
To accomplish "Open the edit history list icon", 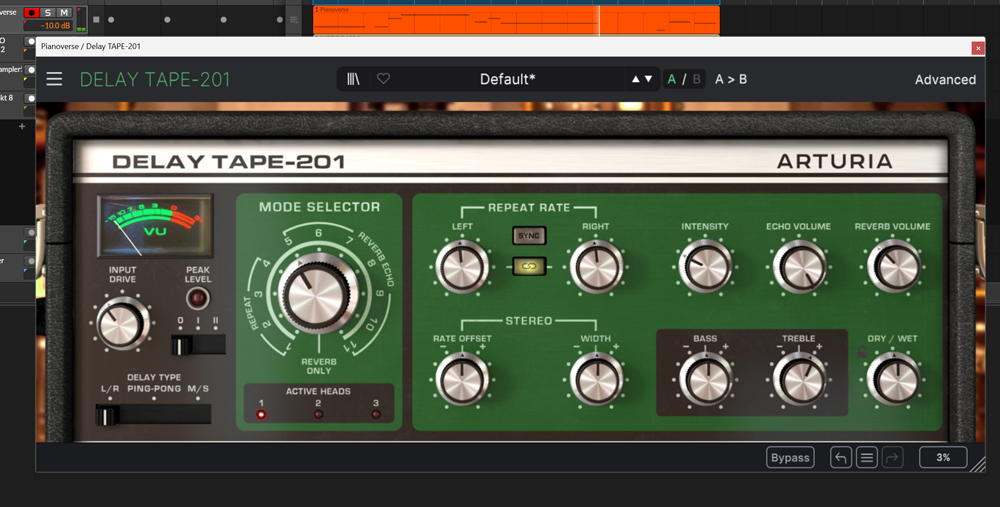I will pyautogui.click(x=867, y=458).
